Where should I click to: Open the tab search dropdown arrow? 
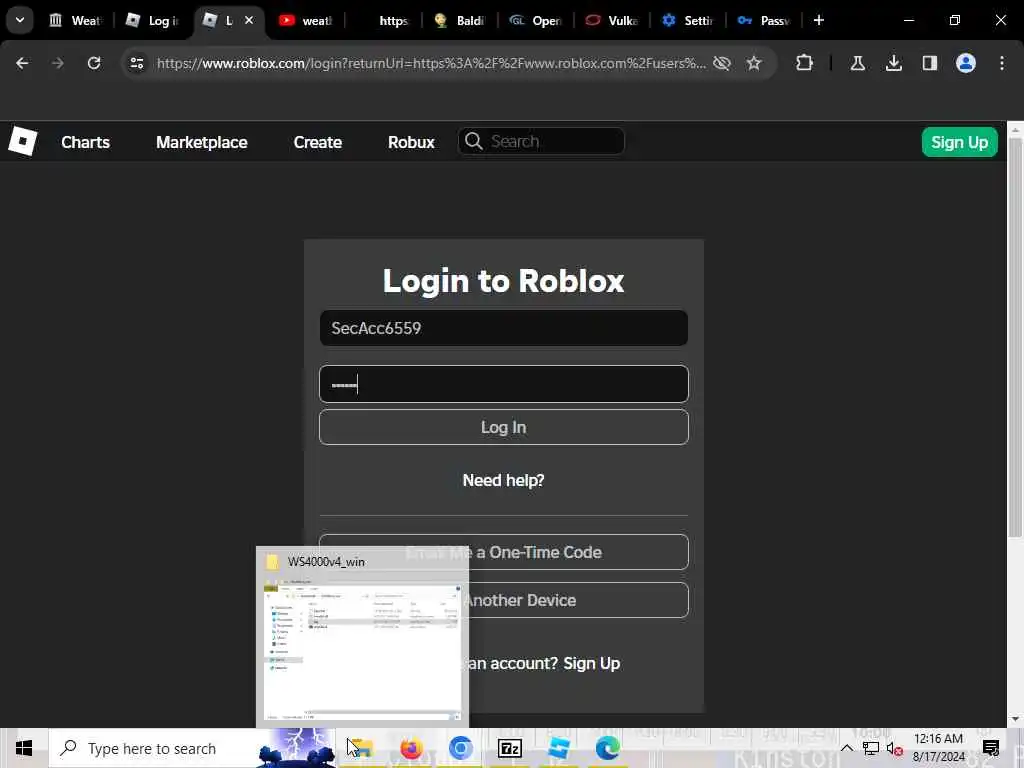(x=20, y=20)
